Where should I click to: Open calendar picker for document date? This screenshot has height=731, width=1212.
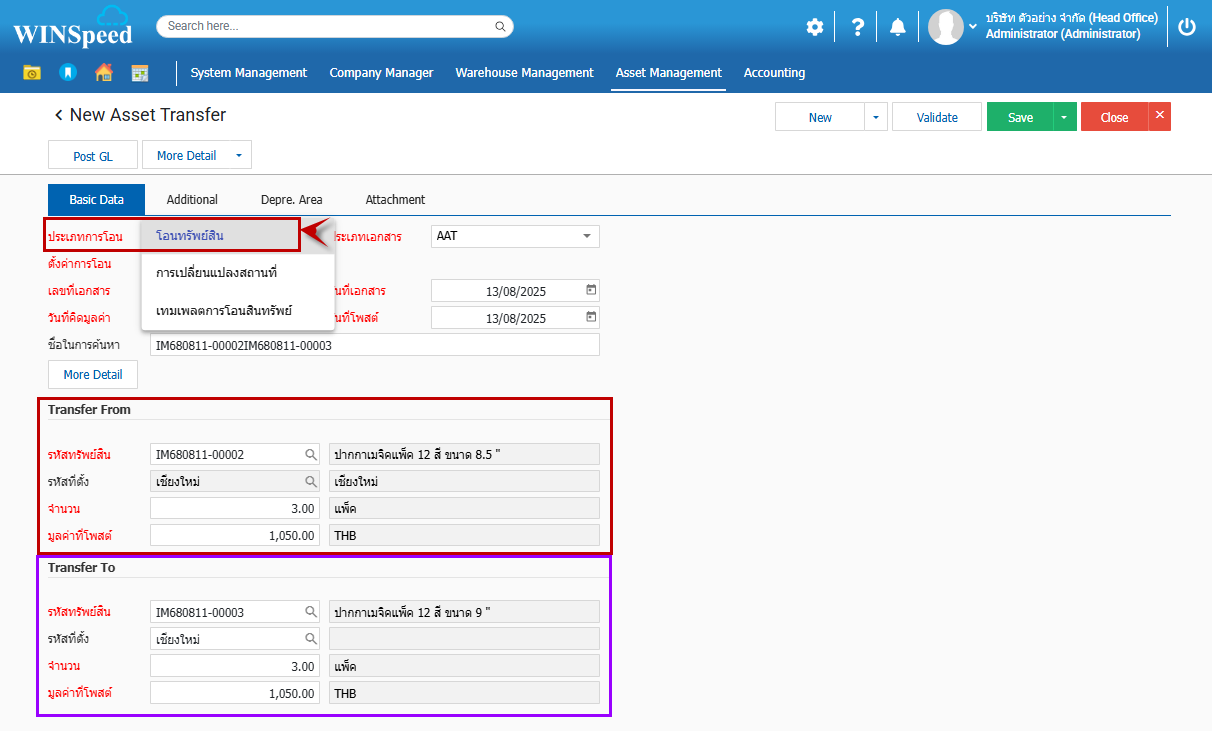coord(591,290)
